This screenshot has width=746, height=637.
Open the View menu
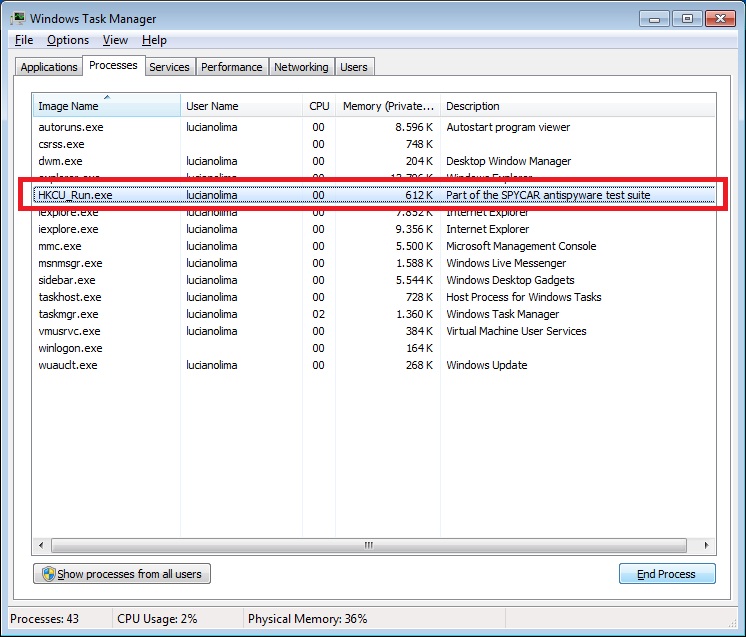[115, 40]
